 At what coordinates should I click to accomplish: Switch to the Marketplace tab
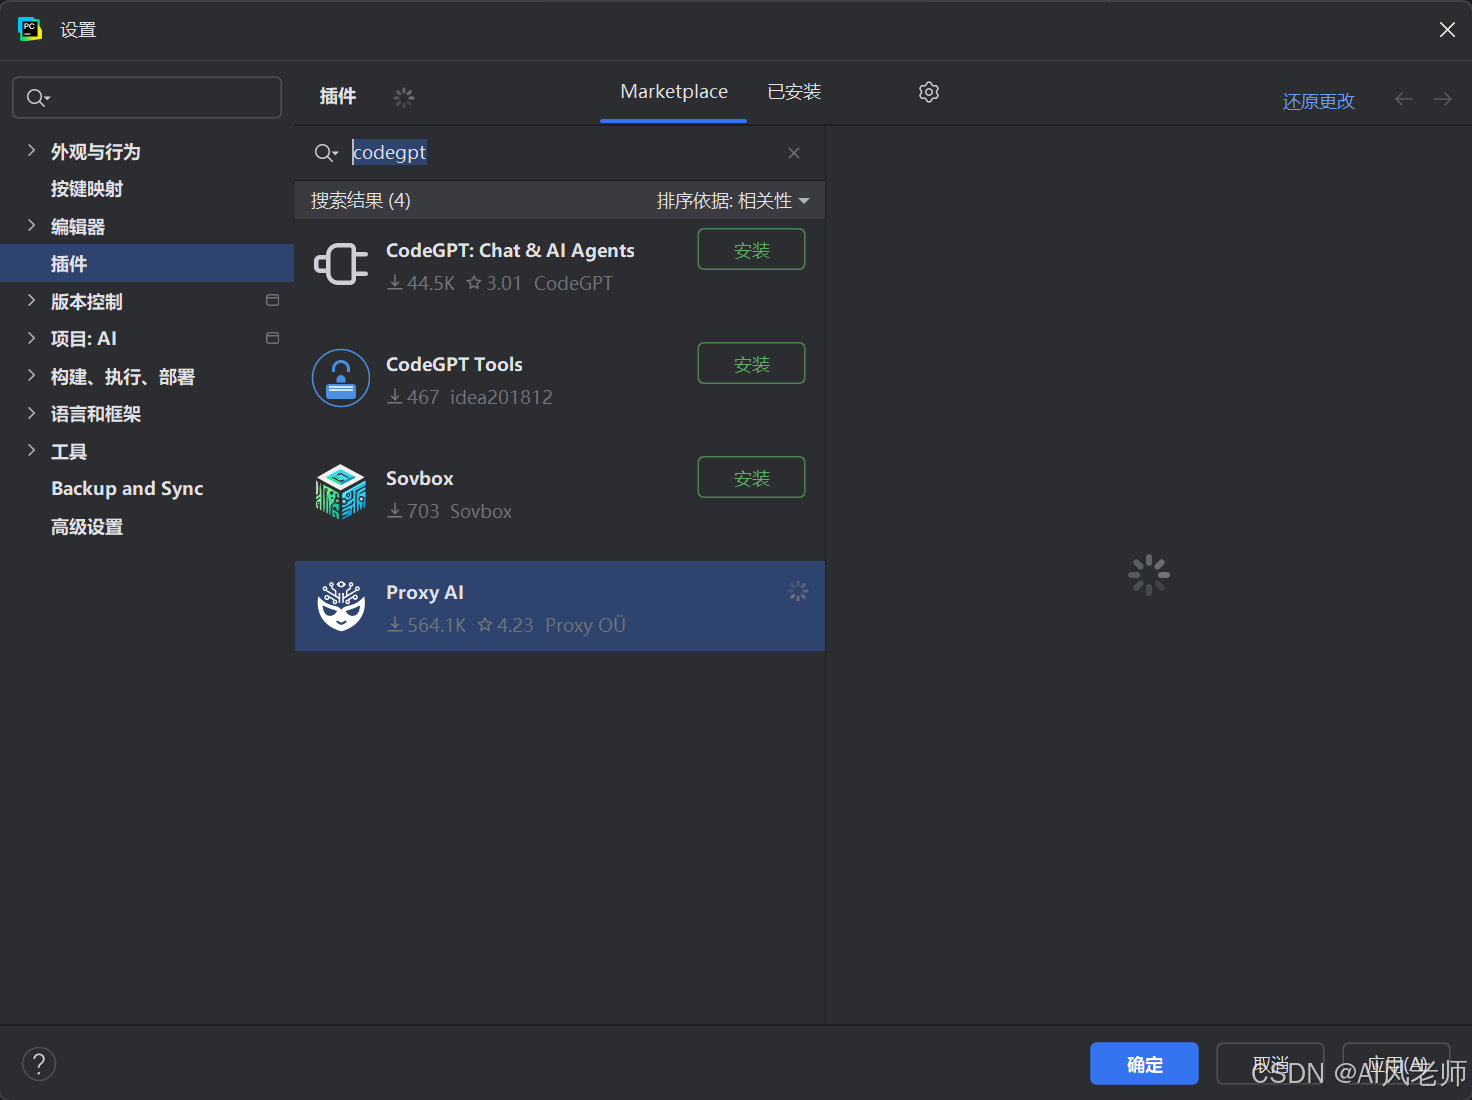(x=674, y=92)
